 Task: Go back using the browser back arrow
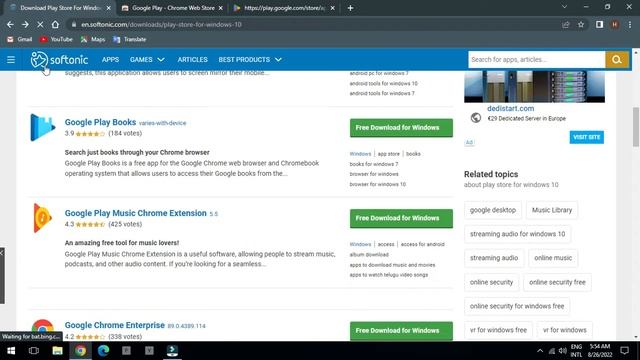coord(10,24)
